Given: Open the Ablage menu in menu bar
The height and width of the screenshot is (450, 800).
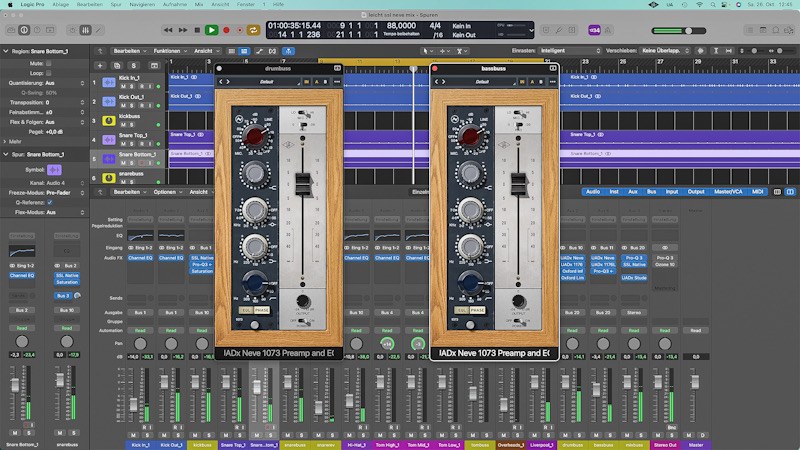Looking at the screenshot, I should click(x=61, y=5).
